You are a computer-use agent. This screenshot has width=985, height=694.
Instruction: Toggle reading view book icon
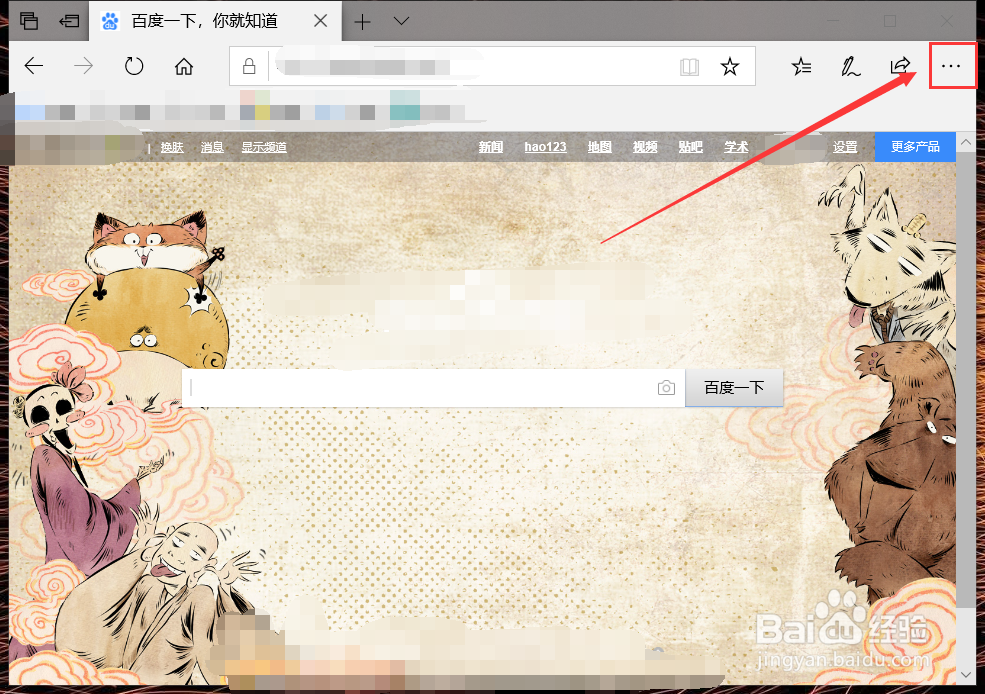point(689,67)
